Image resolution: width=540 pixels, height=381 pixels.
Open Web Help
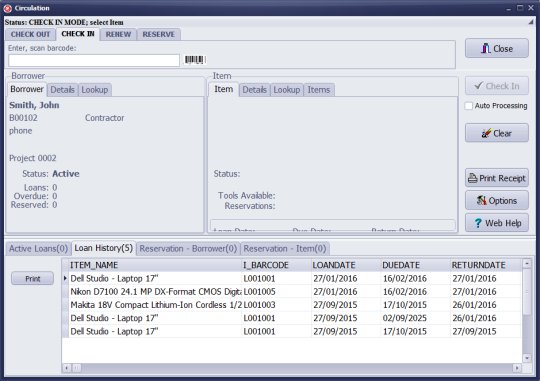coord(497,223)
